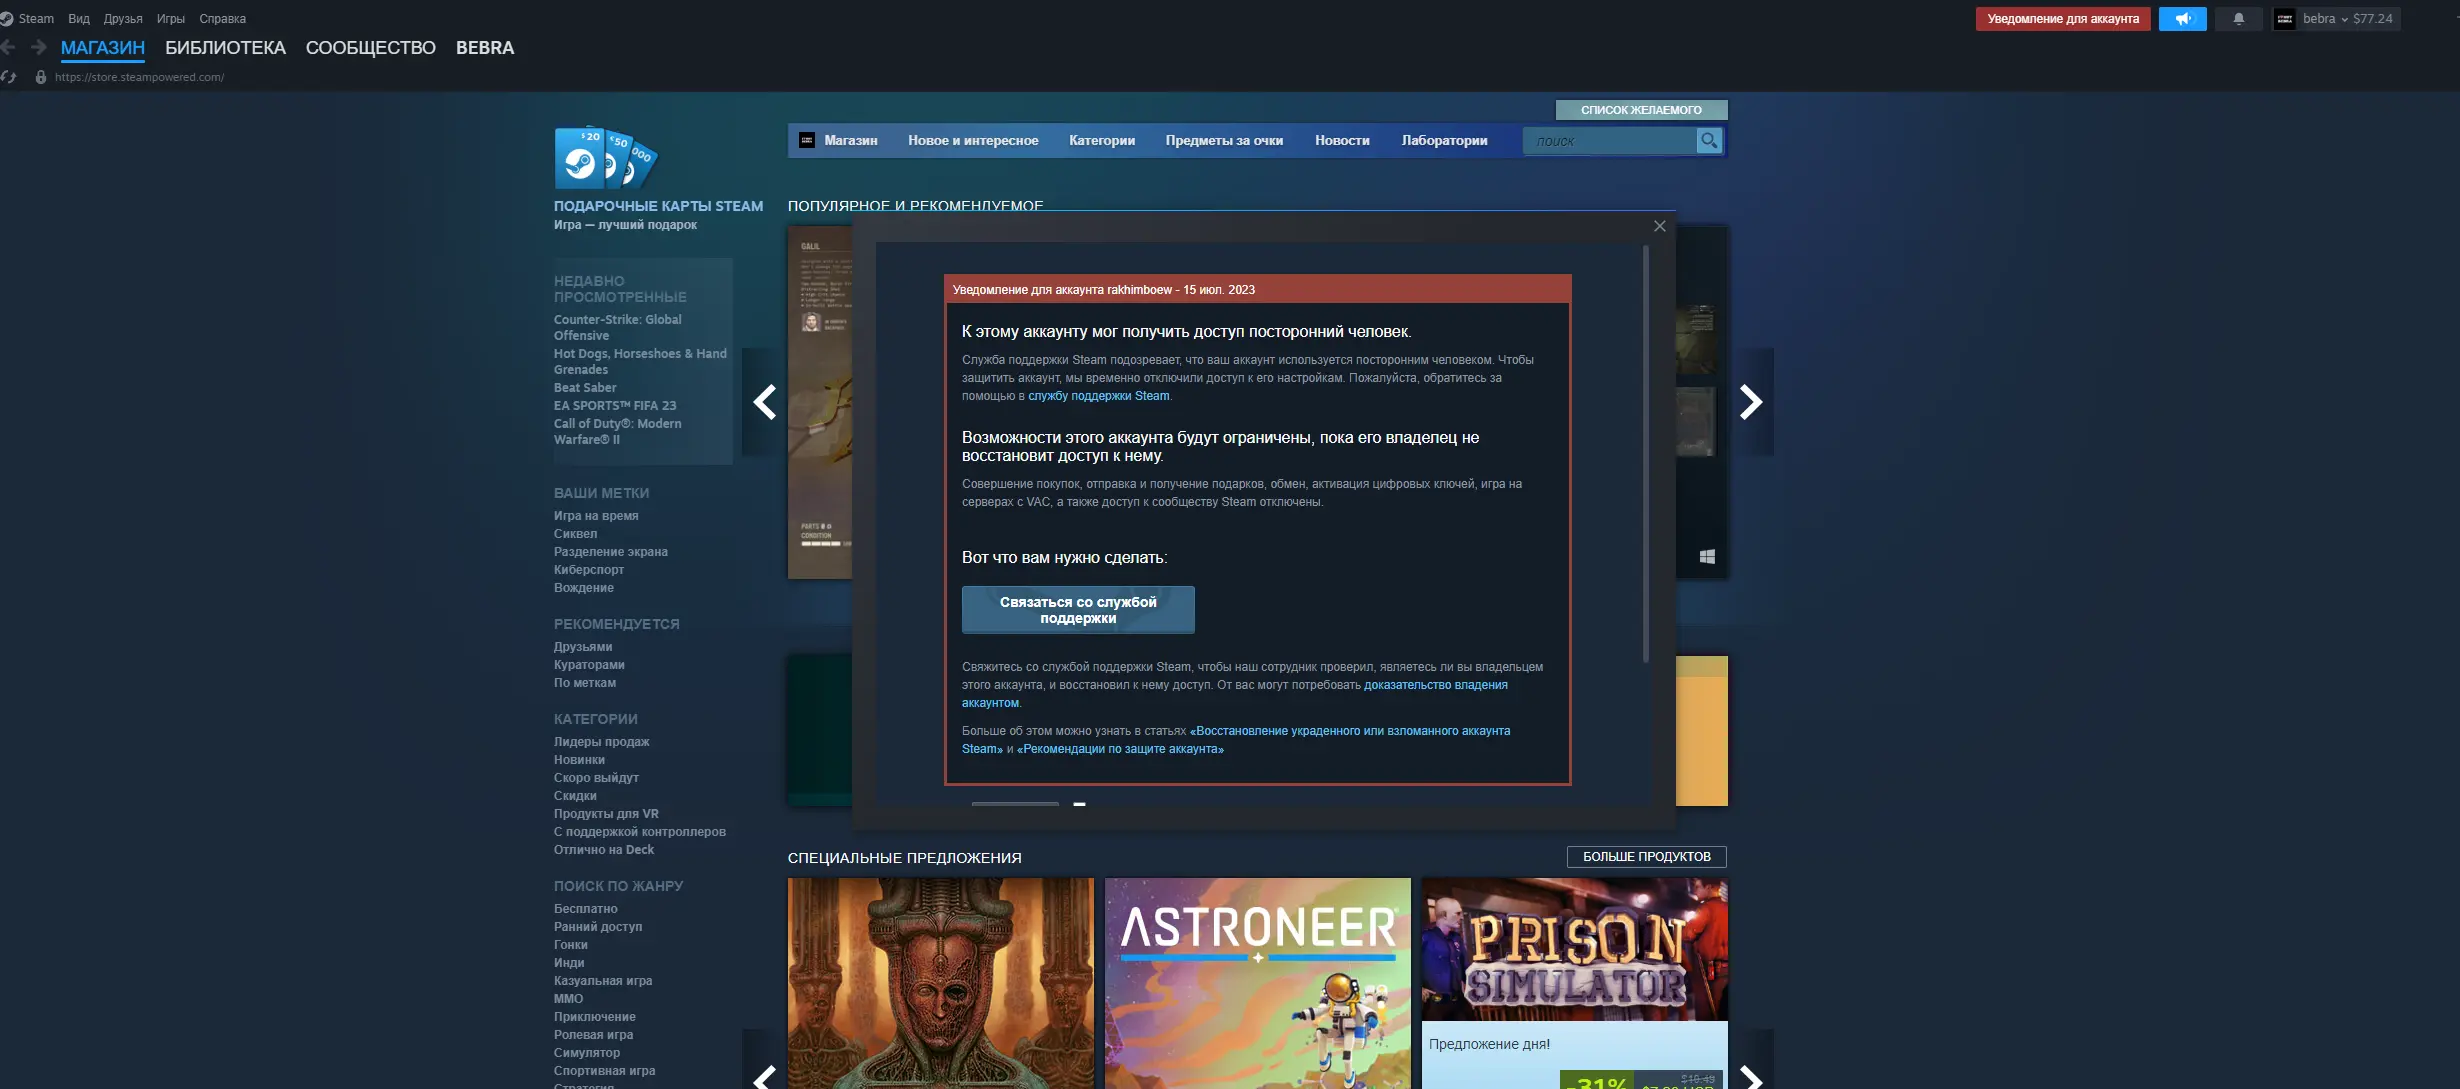Screen dimensions: 2460x1089
Task: Open Рекомендации по защите аккаунта link
Action: coord(1120,749)
